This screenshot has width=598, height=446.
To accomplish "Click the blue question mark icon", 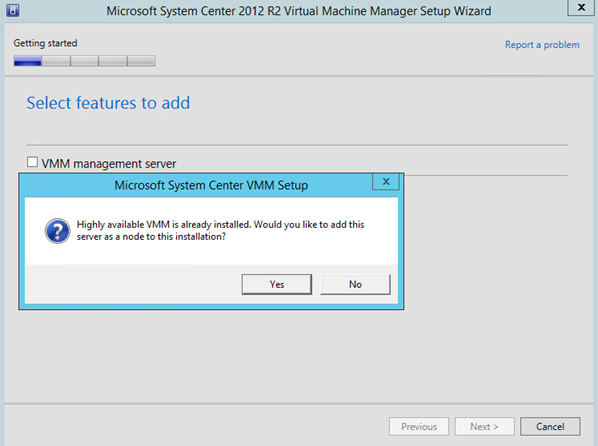I will tap(57, 231).
